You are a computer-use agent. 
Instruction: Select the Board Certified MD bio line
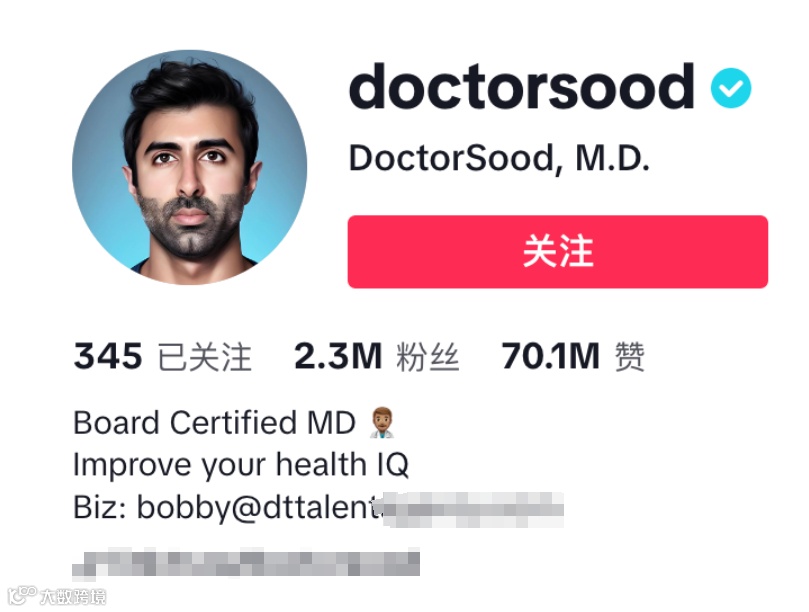[215, 423]
